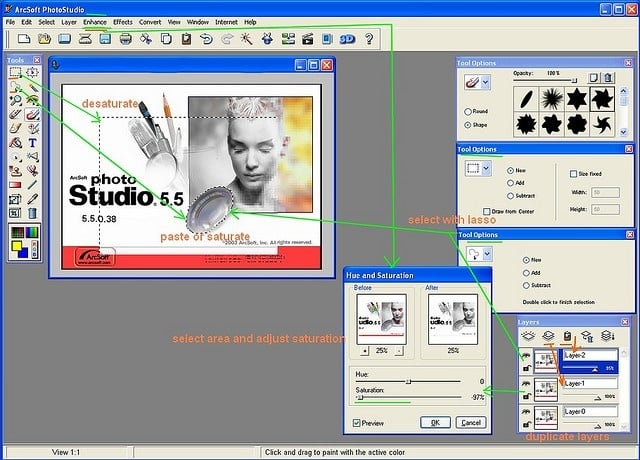Open the brush type dropdown in Tool Options
This screenshot has width=640, height=460.
[485, 82]
